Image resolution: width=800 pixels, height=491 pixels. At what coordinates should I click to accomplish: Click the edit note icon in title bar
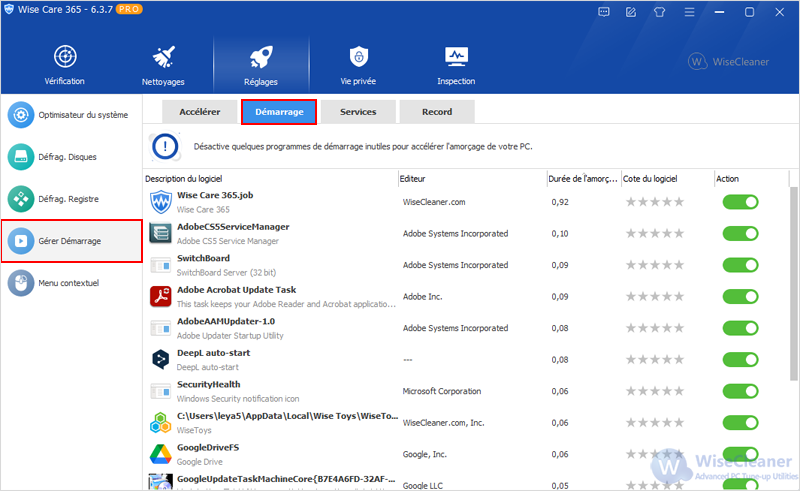(x=631, y=12)
